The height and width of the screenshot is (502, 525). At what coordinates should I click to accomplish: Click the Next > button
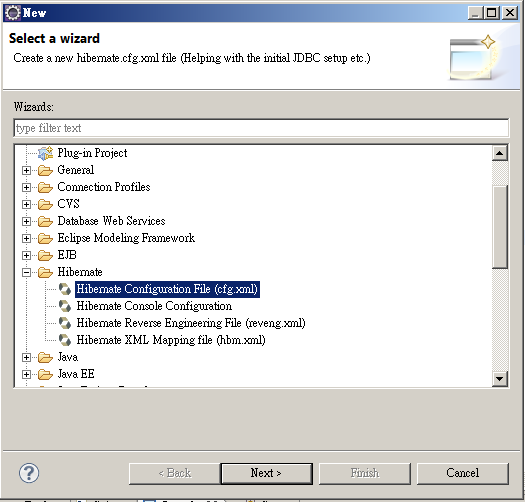click(267, 474)
